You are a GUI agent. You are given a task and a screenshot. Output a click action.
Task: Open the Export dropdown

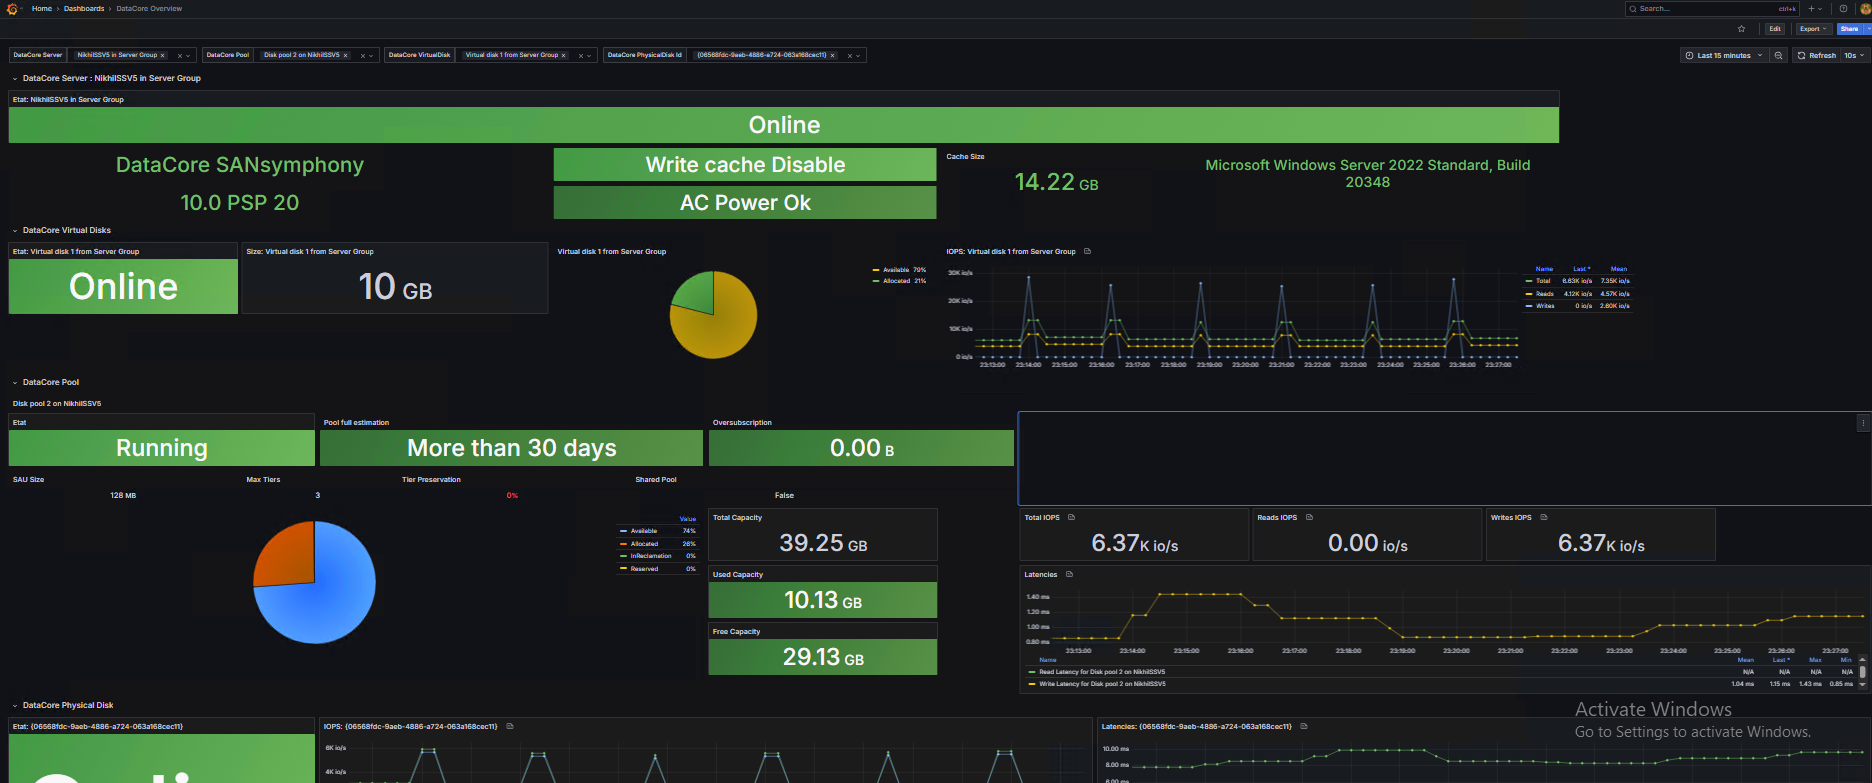click(1813, 29)
